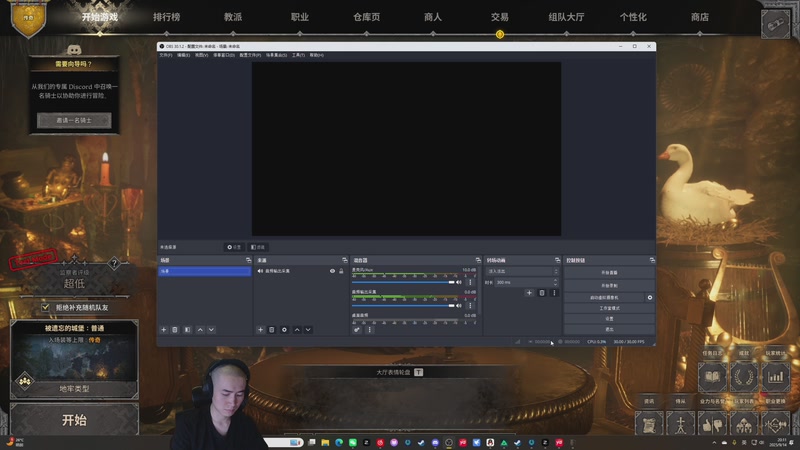Viewport: 800px width, 450px height.
Task: Move source down with arrow
Action: (308, 330)
